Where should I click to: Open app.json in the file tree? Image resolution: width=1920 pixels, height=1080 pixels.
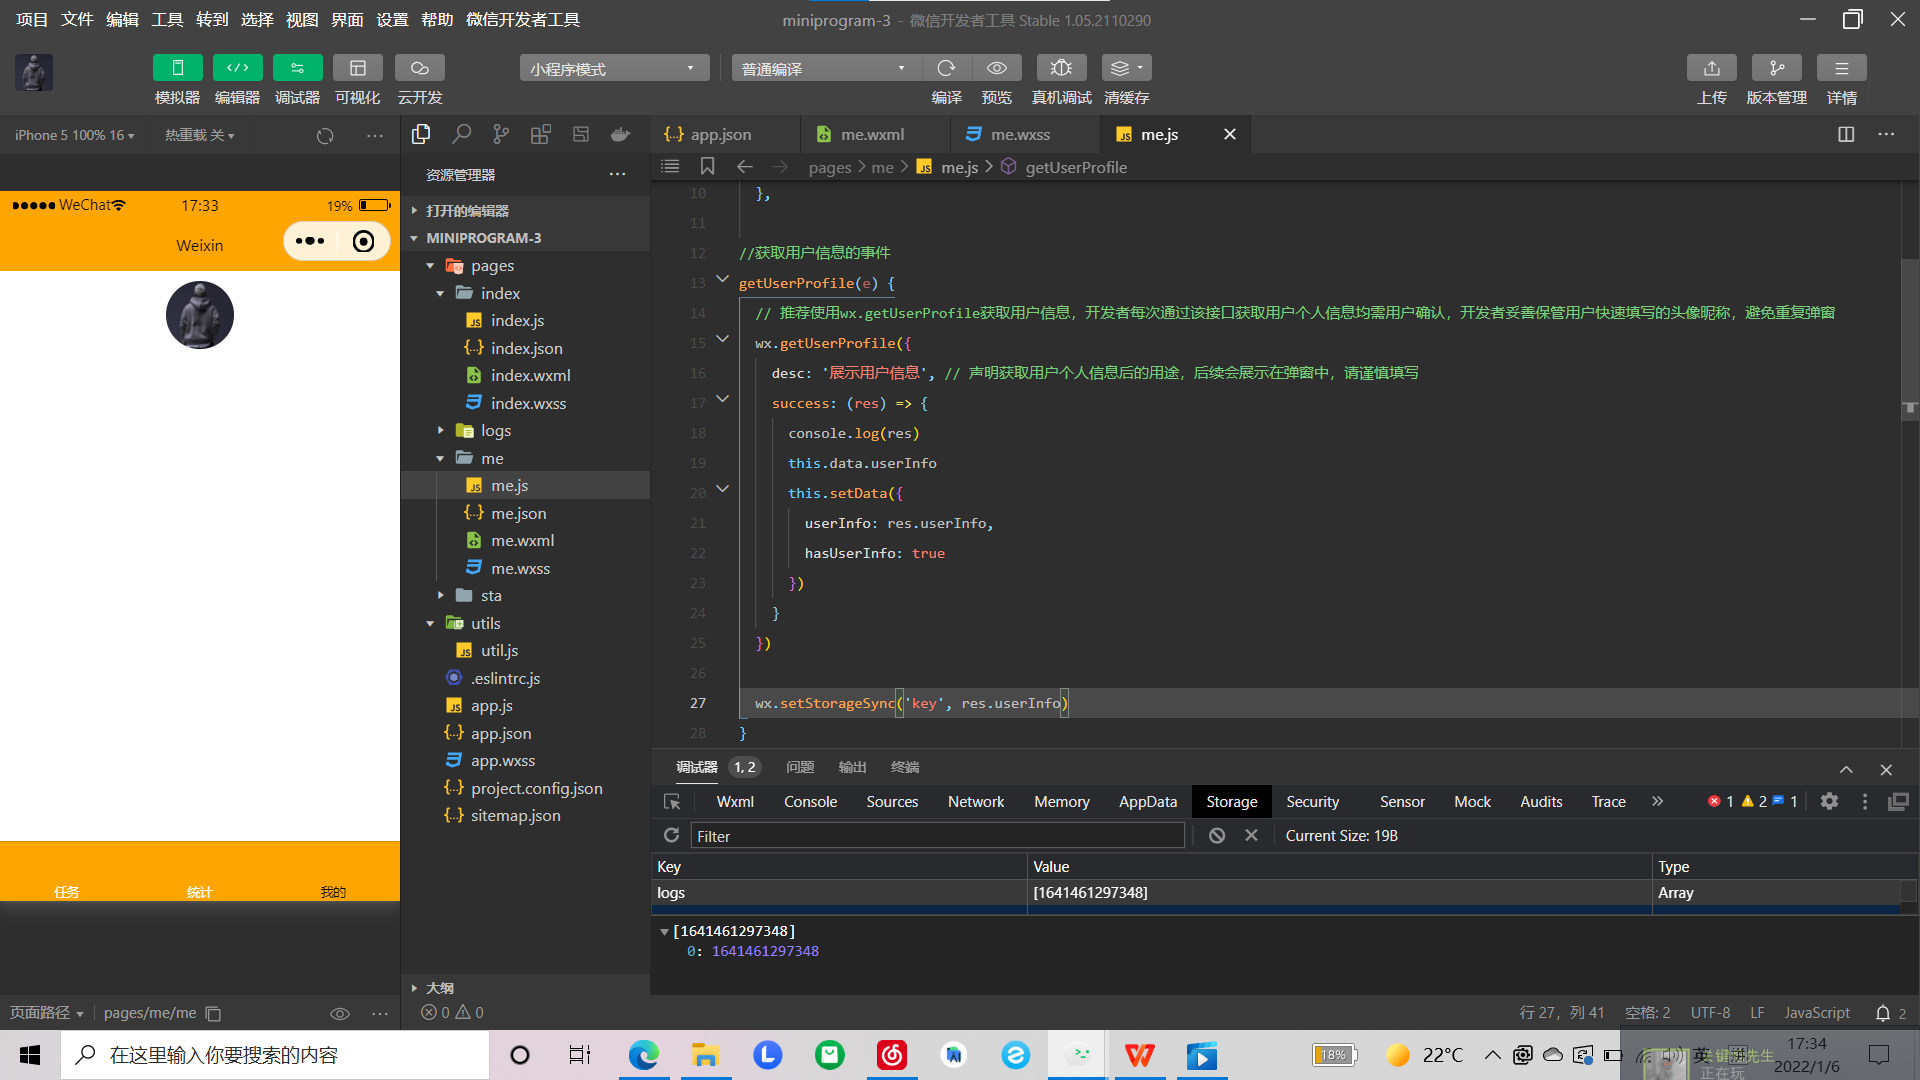point(501,733)
